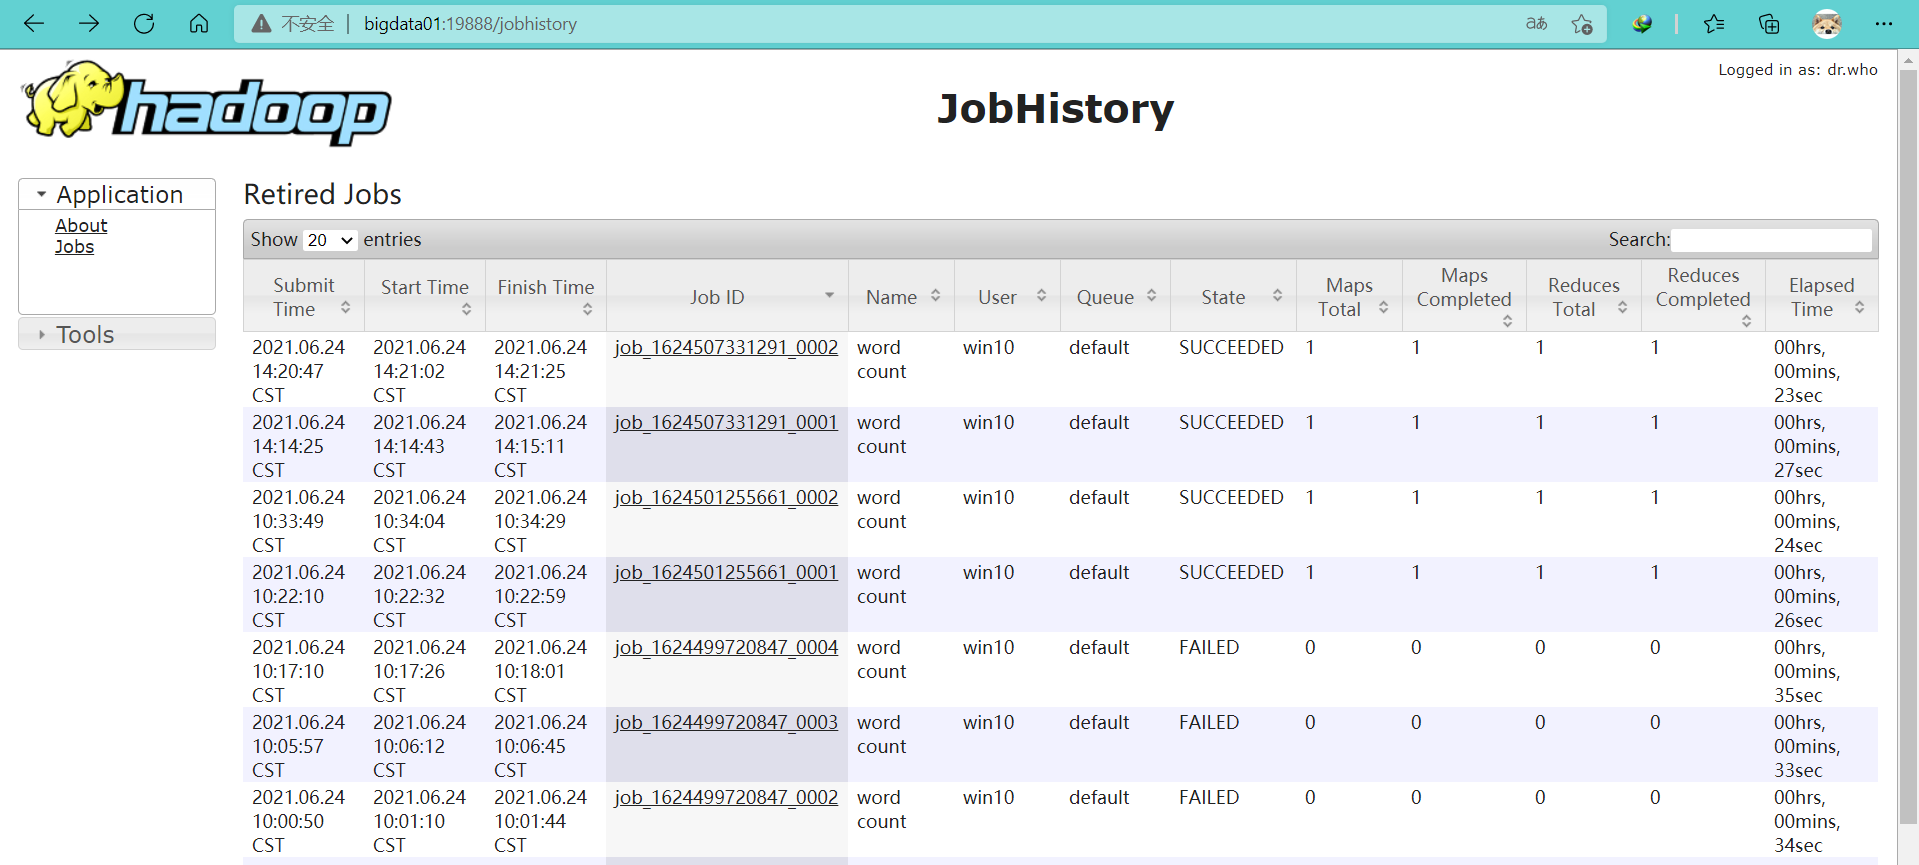Open browser settings and more menu

(x=1884, y=23)
